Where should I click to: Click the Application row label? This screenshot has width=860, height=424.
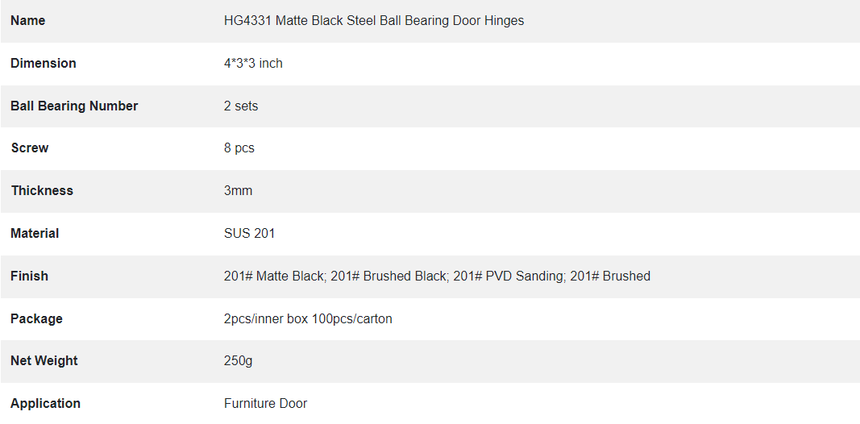[46, 404]
